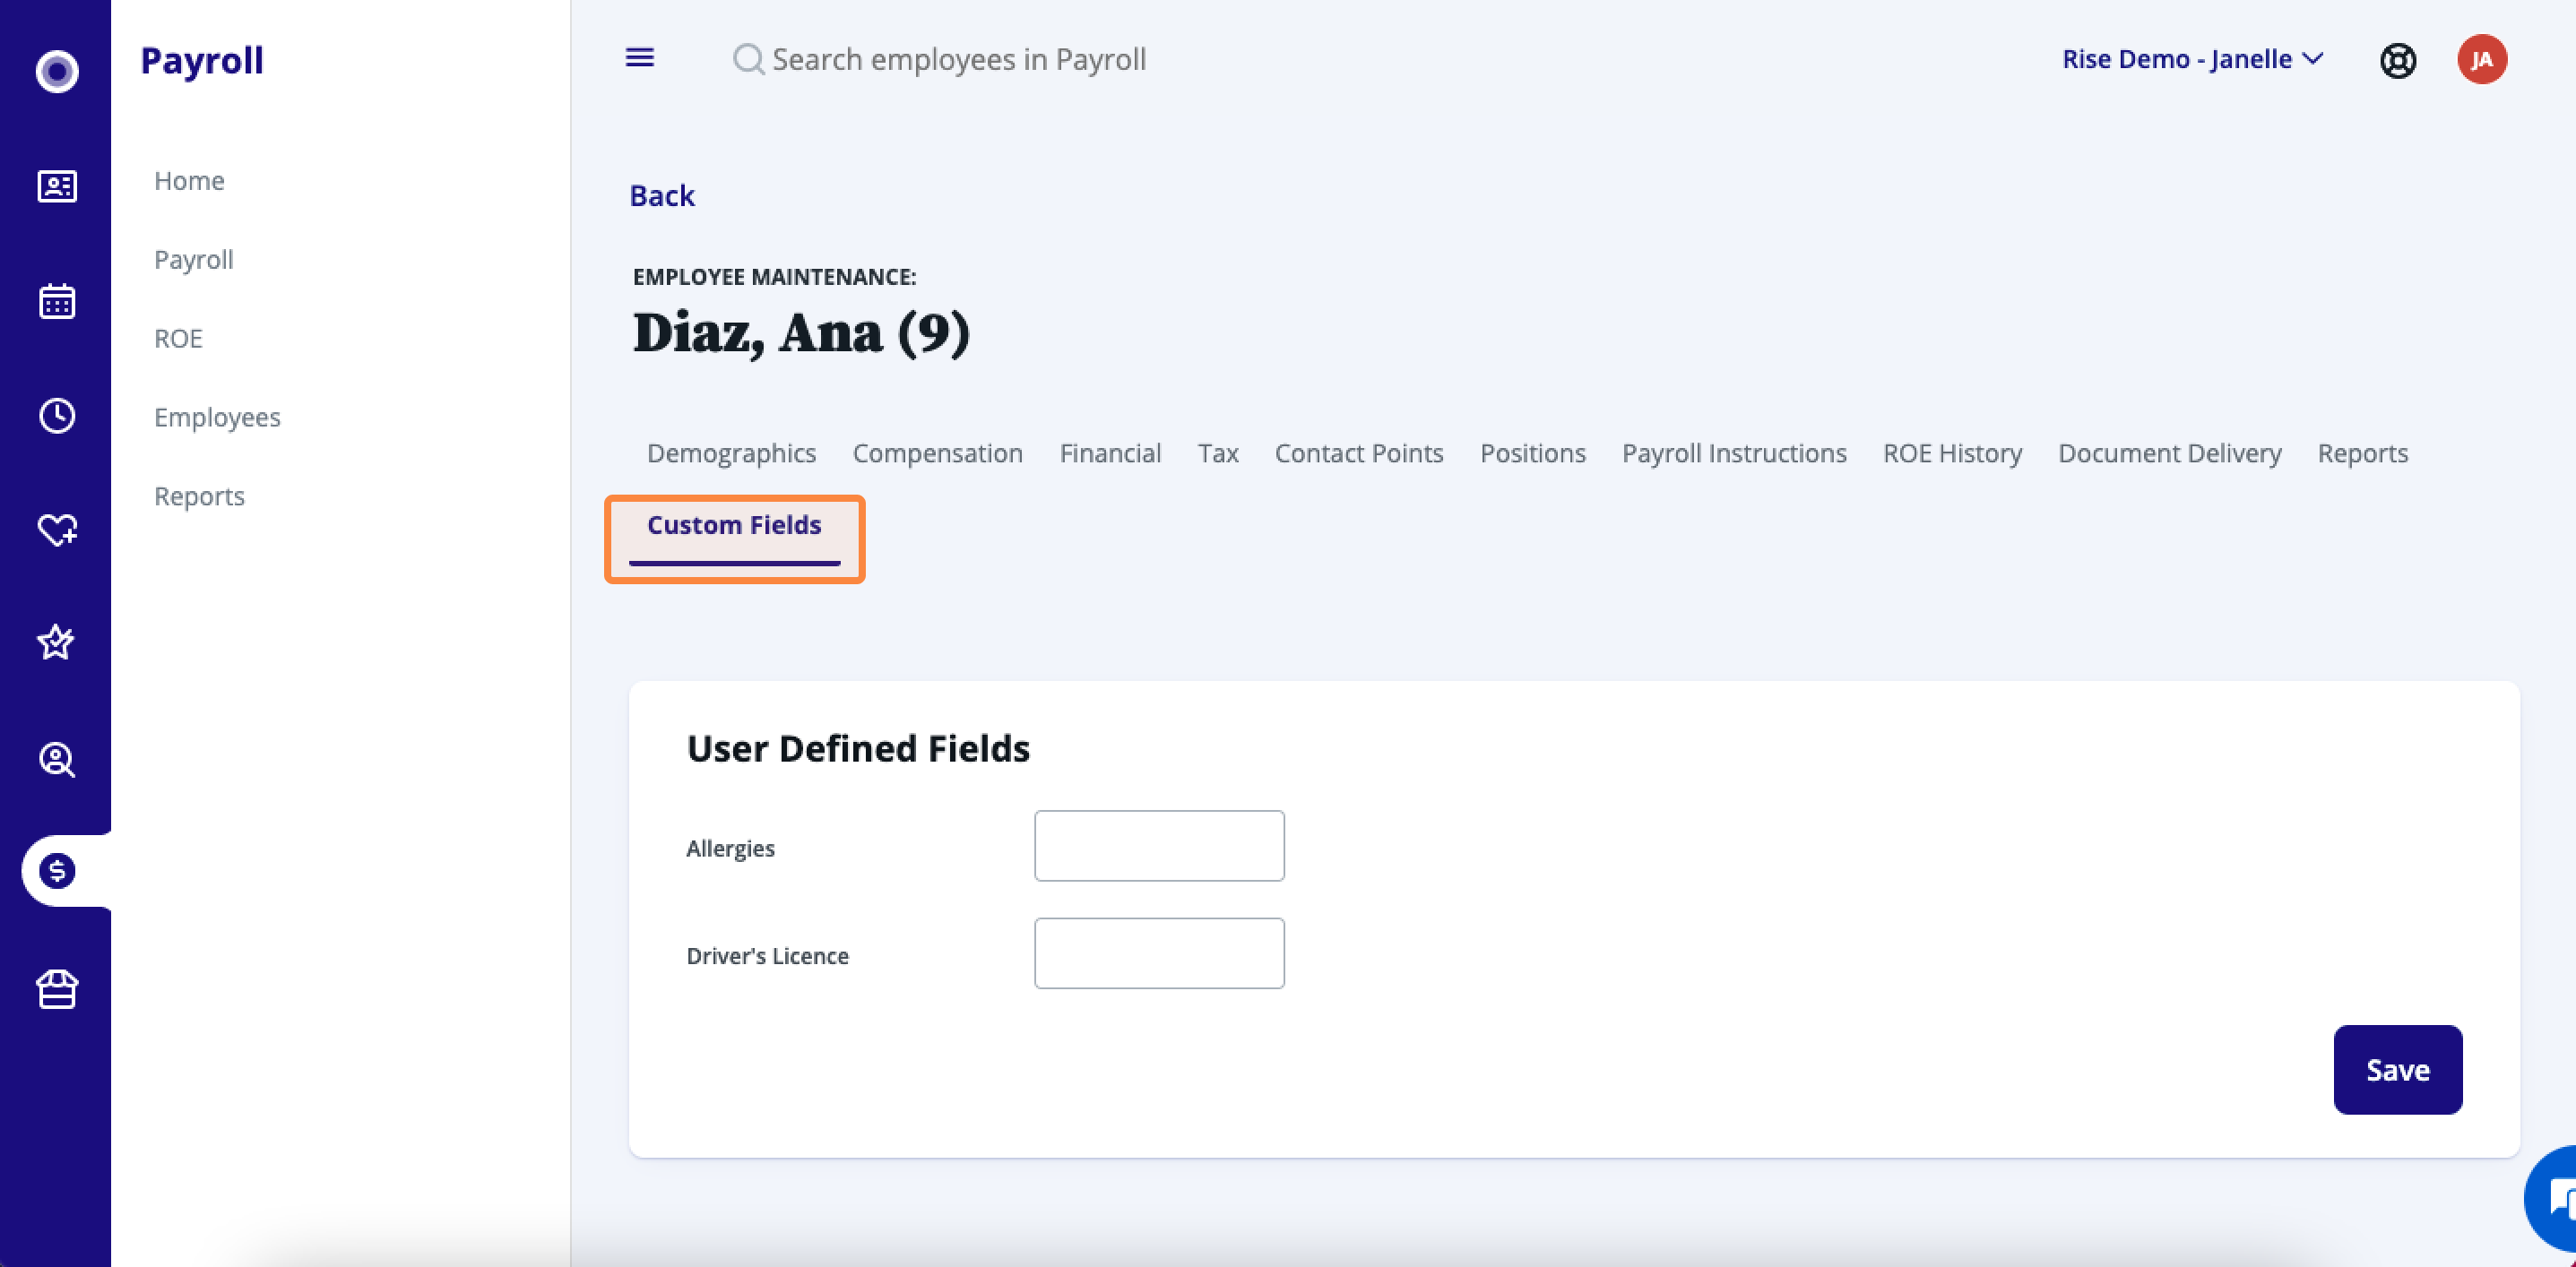Click the Allergies label
Screen dimensions: 2576x1267
(x=730, y=848)
